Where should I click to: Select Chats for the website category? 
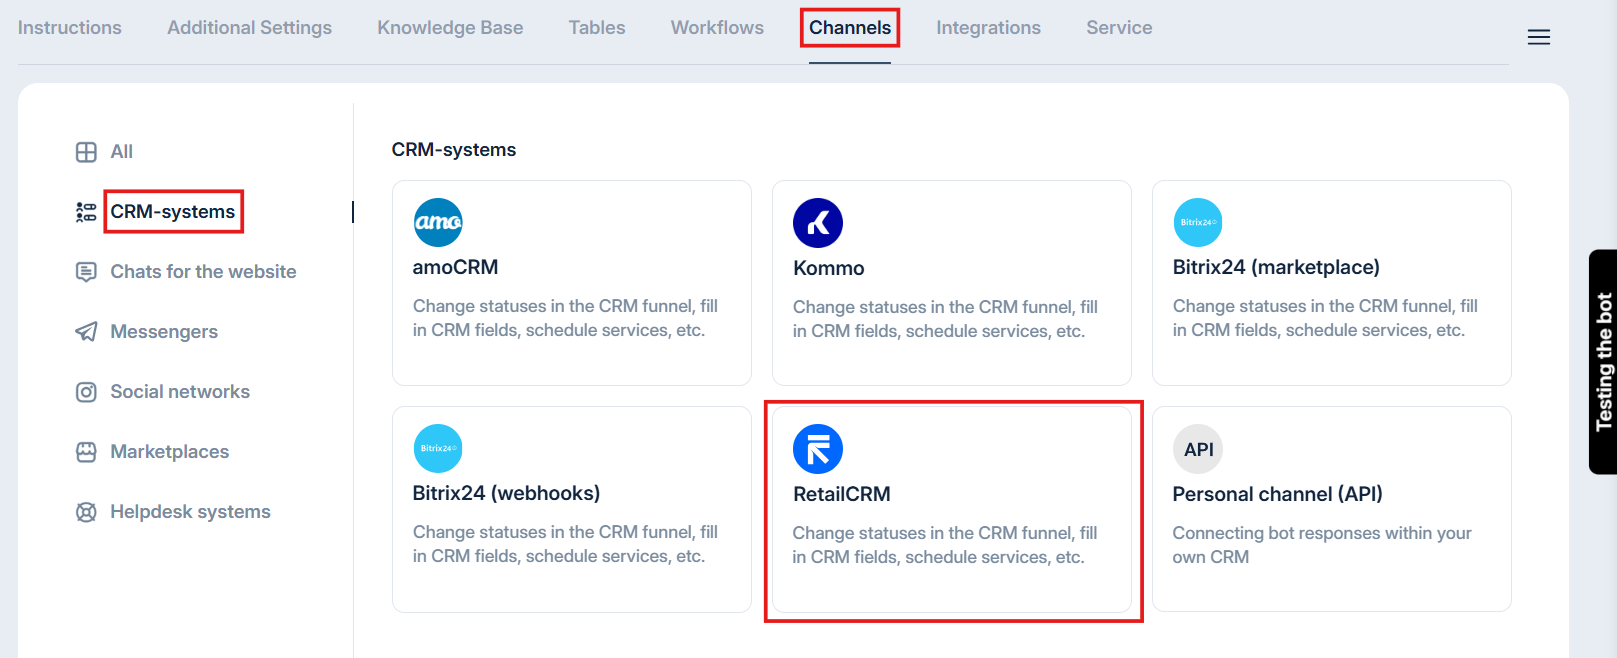coord(203,272)
